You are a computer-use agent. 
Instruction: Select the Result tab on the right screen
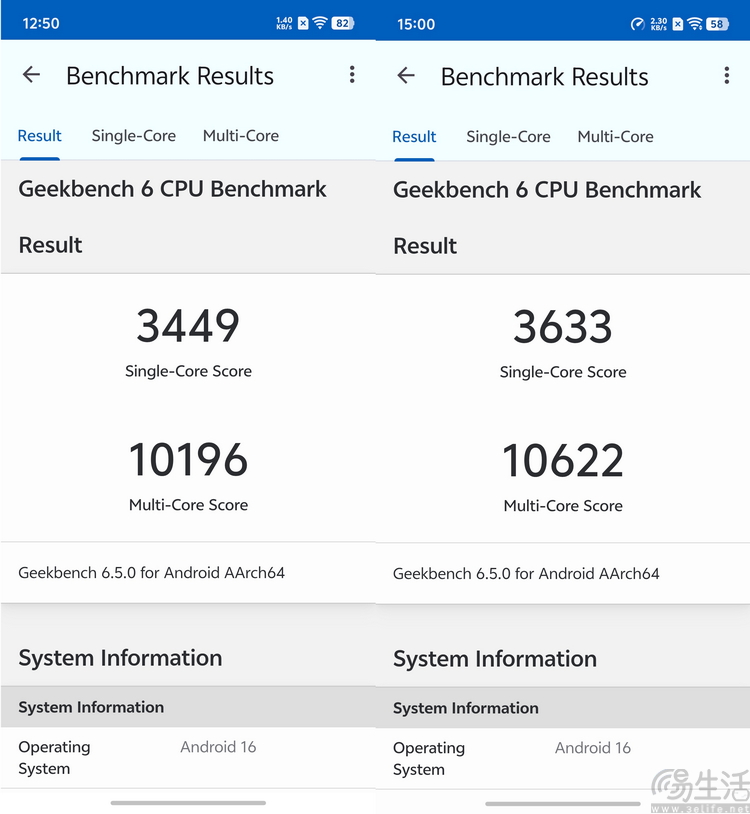click(x=414, y=137)
